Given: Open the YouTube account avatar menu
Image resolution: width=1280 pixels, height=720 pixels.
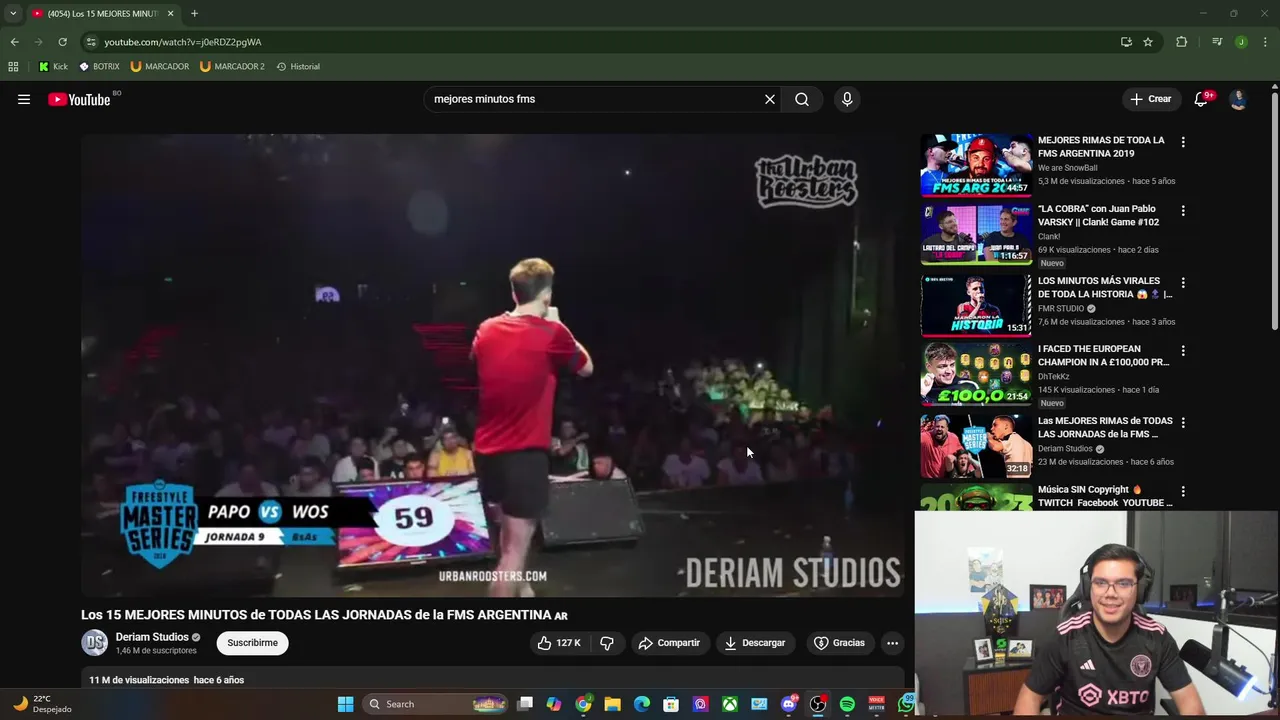Looking at the screenshot, I should tap(1238, 99).
